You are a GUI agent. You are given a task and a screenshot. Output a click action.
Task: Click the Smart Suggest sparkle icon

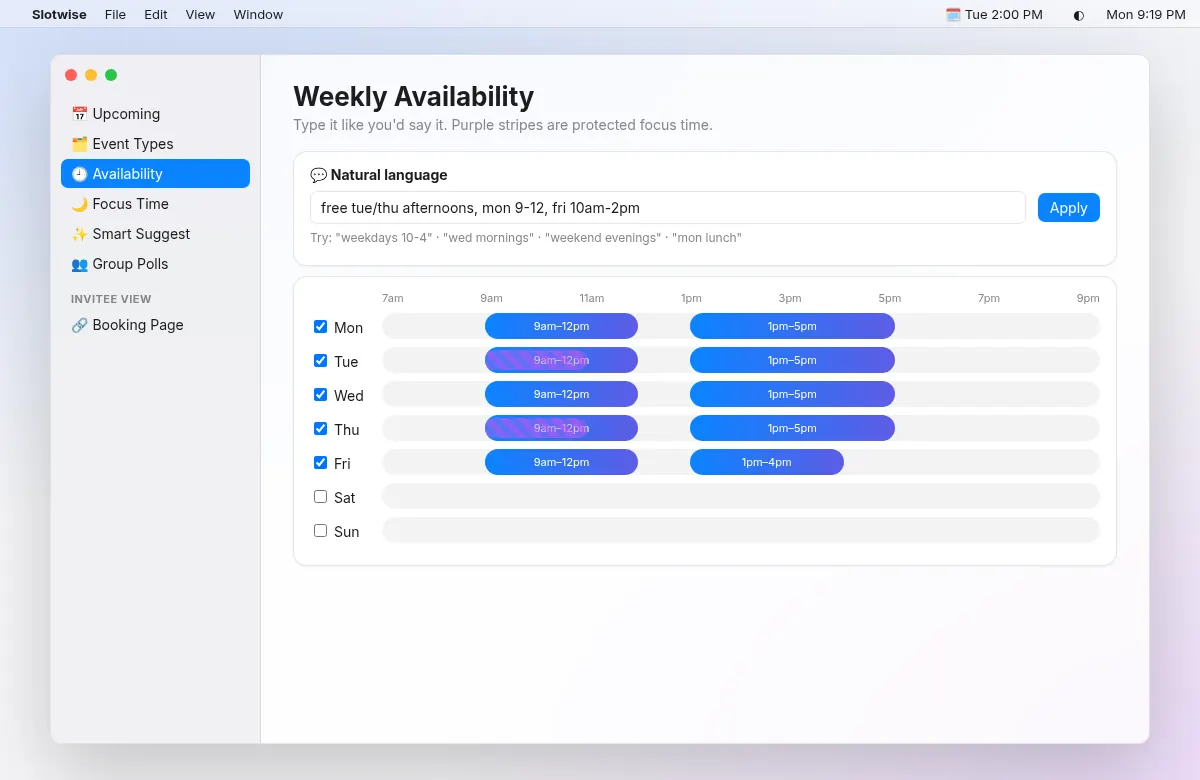coord(79,234)
